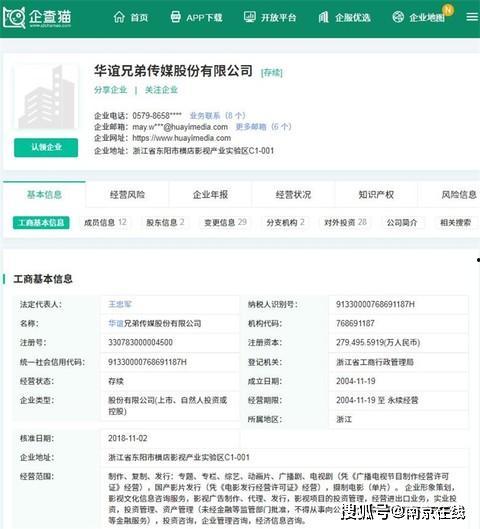Select the 公司简介 sub-tab

coord(402,223)
